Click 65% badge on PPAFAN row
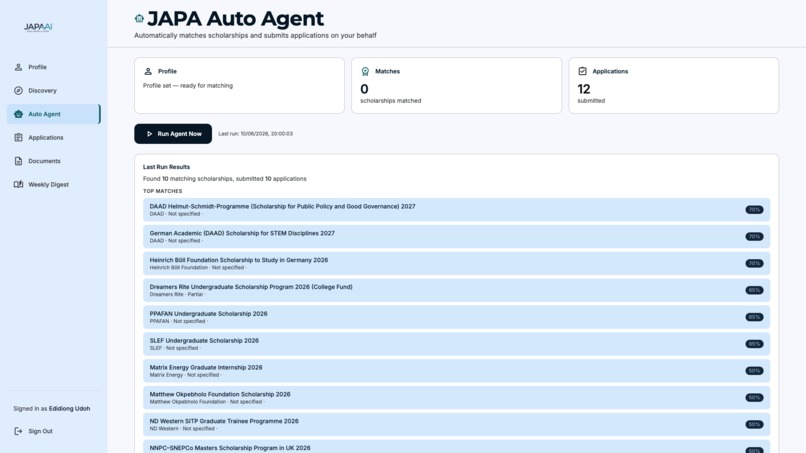Image resolution: width=806 pixels, height=453 pixels. (754, 317)
